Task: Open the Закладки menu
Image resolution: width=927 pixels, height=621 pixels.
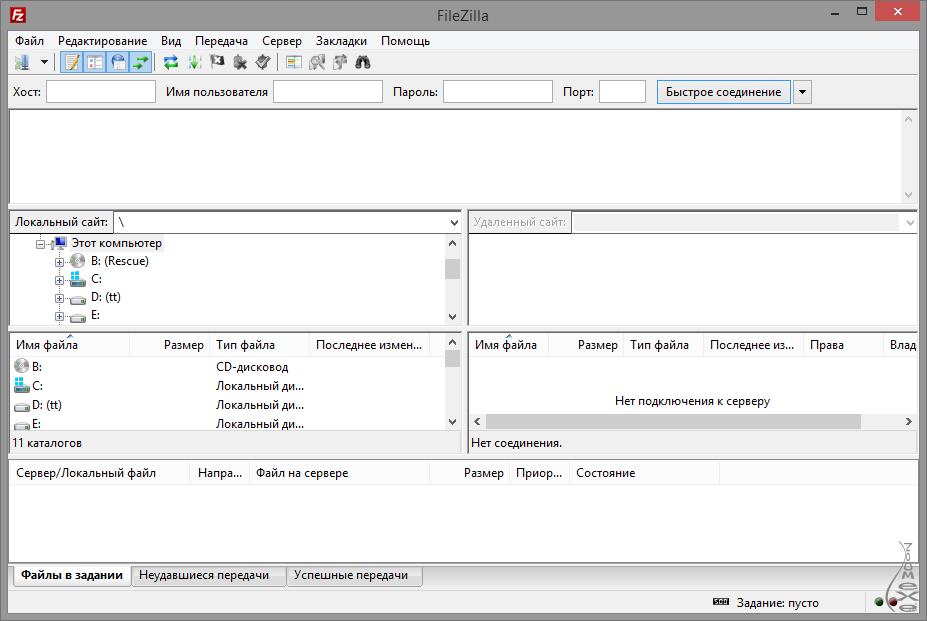Action: click(x=341, y=41)
